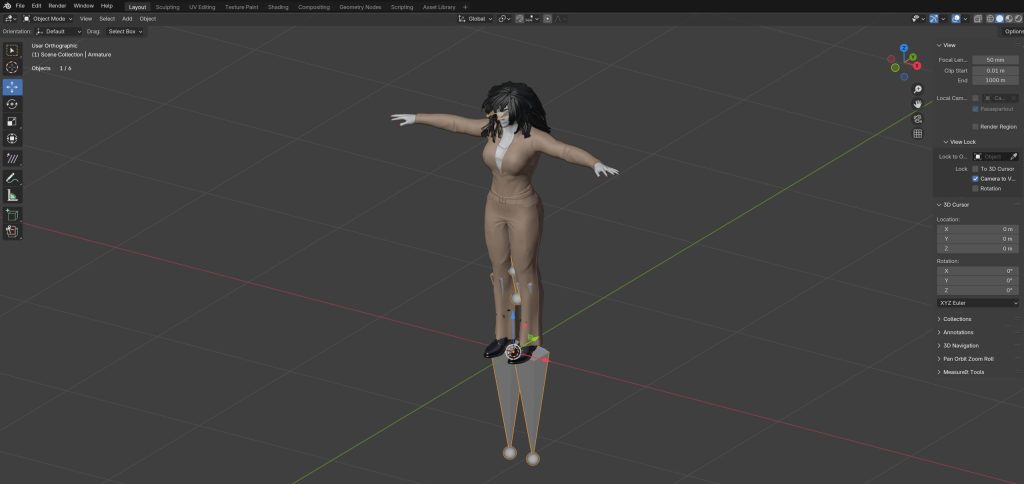Select the Move tool

(x=12, y=87)
